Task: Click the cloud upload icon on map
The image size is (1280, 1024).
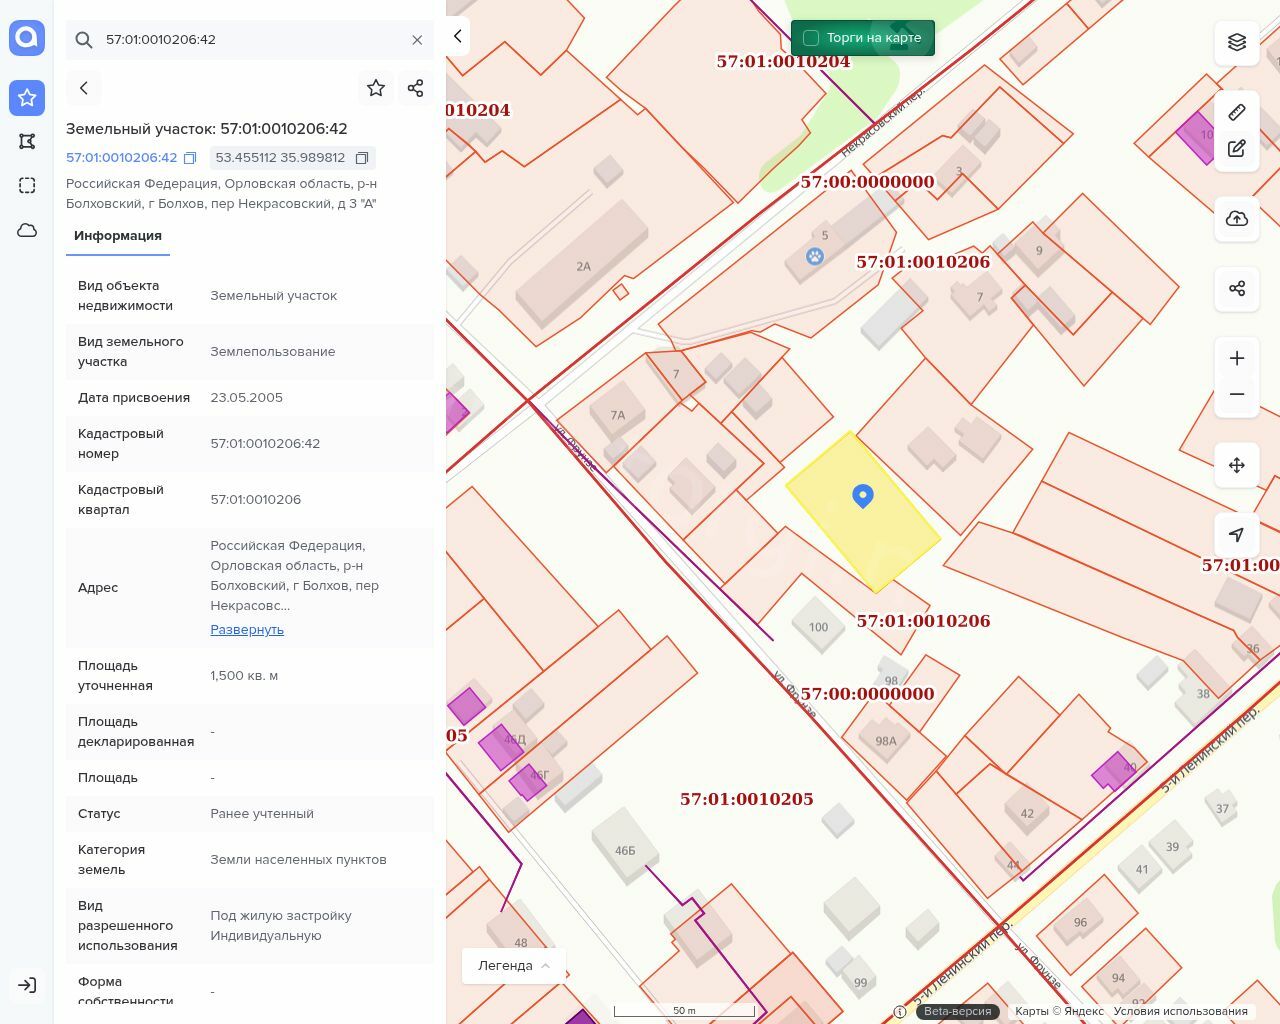Action: (x=1237, y=219)
